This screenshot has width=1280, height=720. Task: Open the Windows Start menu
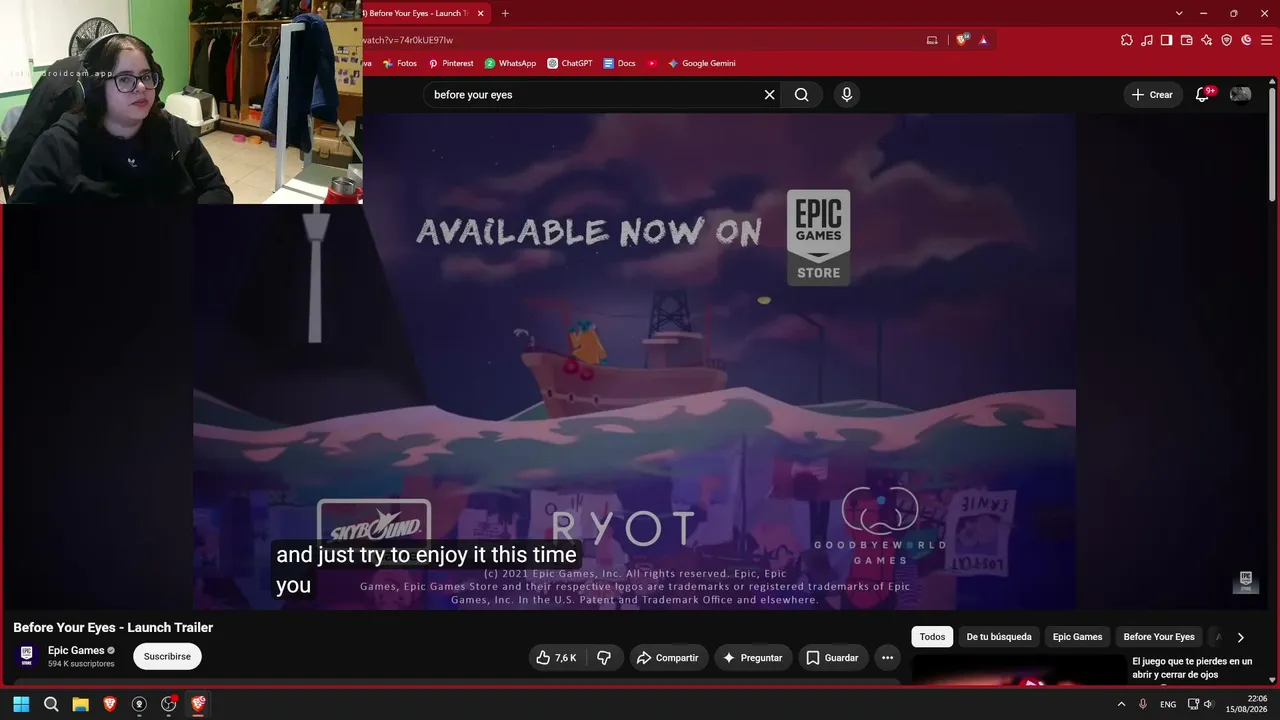[x=21, y=704]
